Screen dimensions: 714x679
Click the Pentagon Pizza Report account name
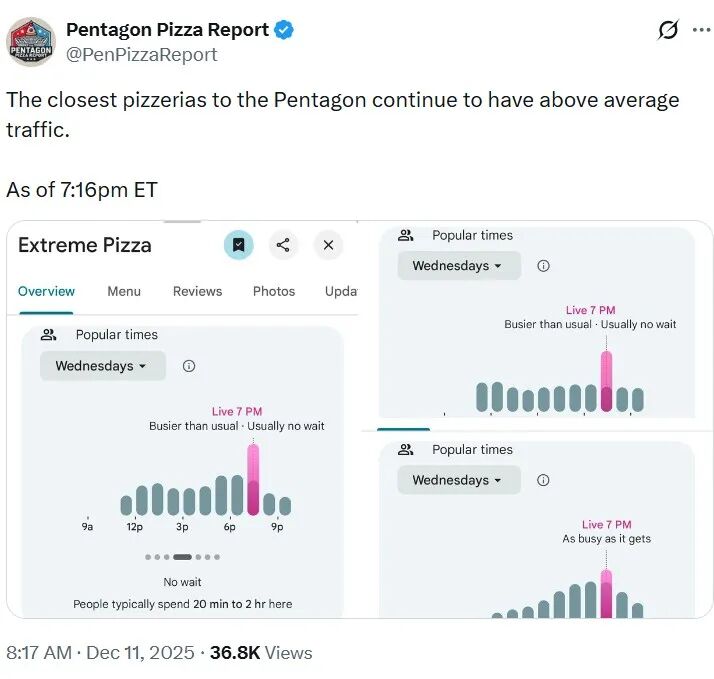pyautogui.click(x=167, y=30)
